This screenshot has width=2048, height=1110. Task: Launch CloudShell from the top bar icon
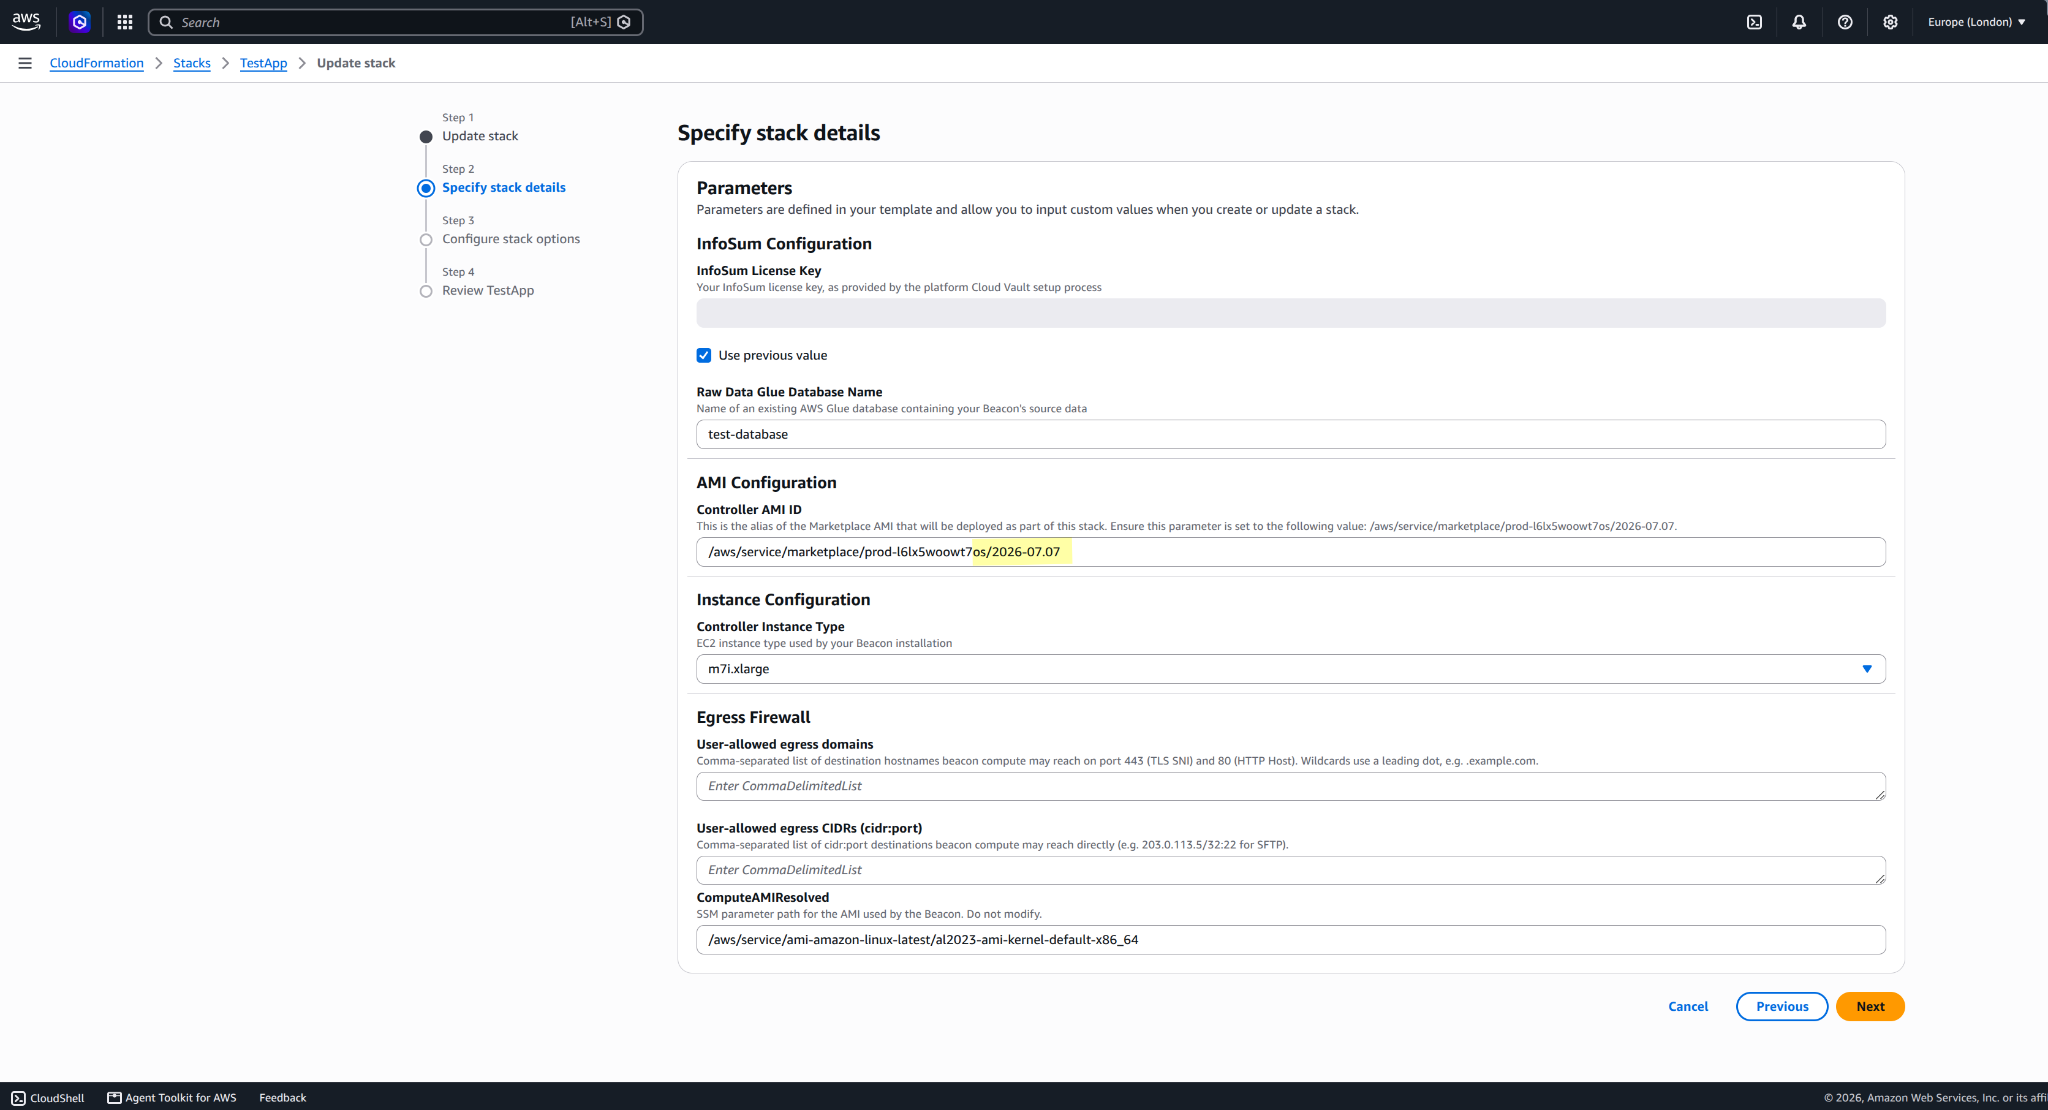click(1754, 22)
